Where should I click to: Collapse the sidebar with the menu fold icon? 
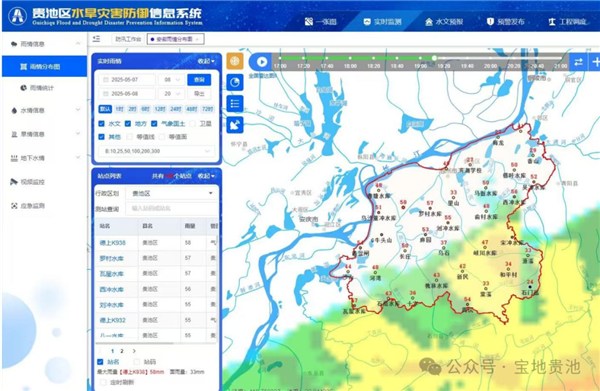[x=96, y=39]
